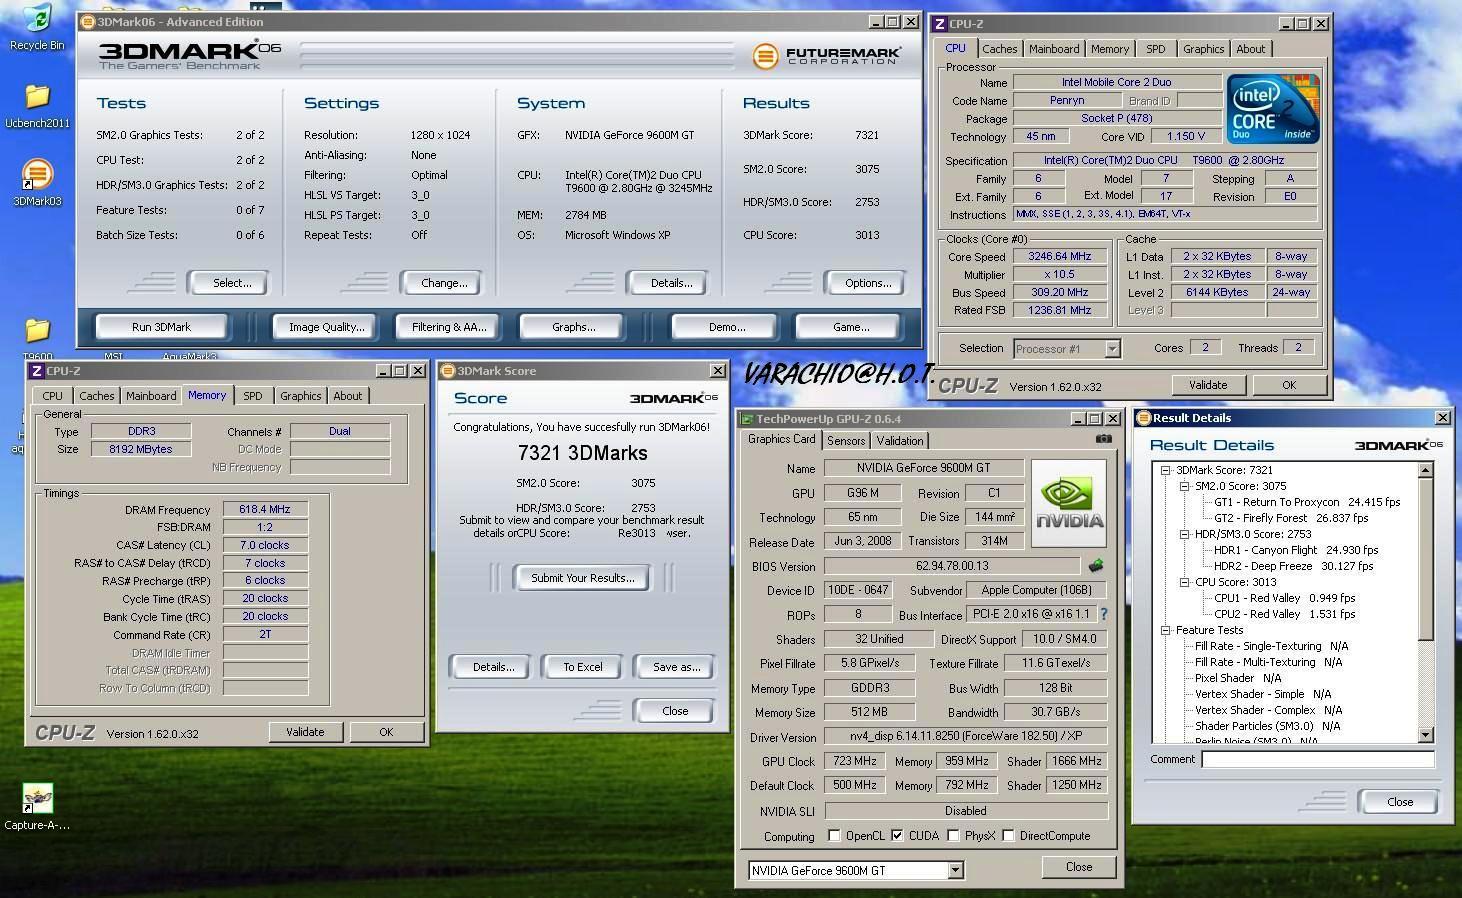Open Graphics tab in CPU-Z Memory window
This screenshot has width=1462, height=898.
[300, 396]
